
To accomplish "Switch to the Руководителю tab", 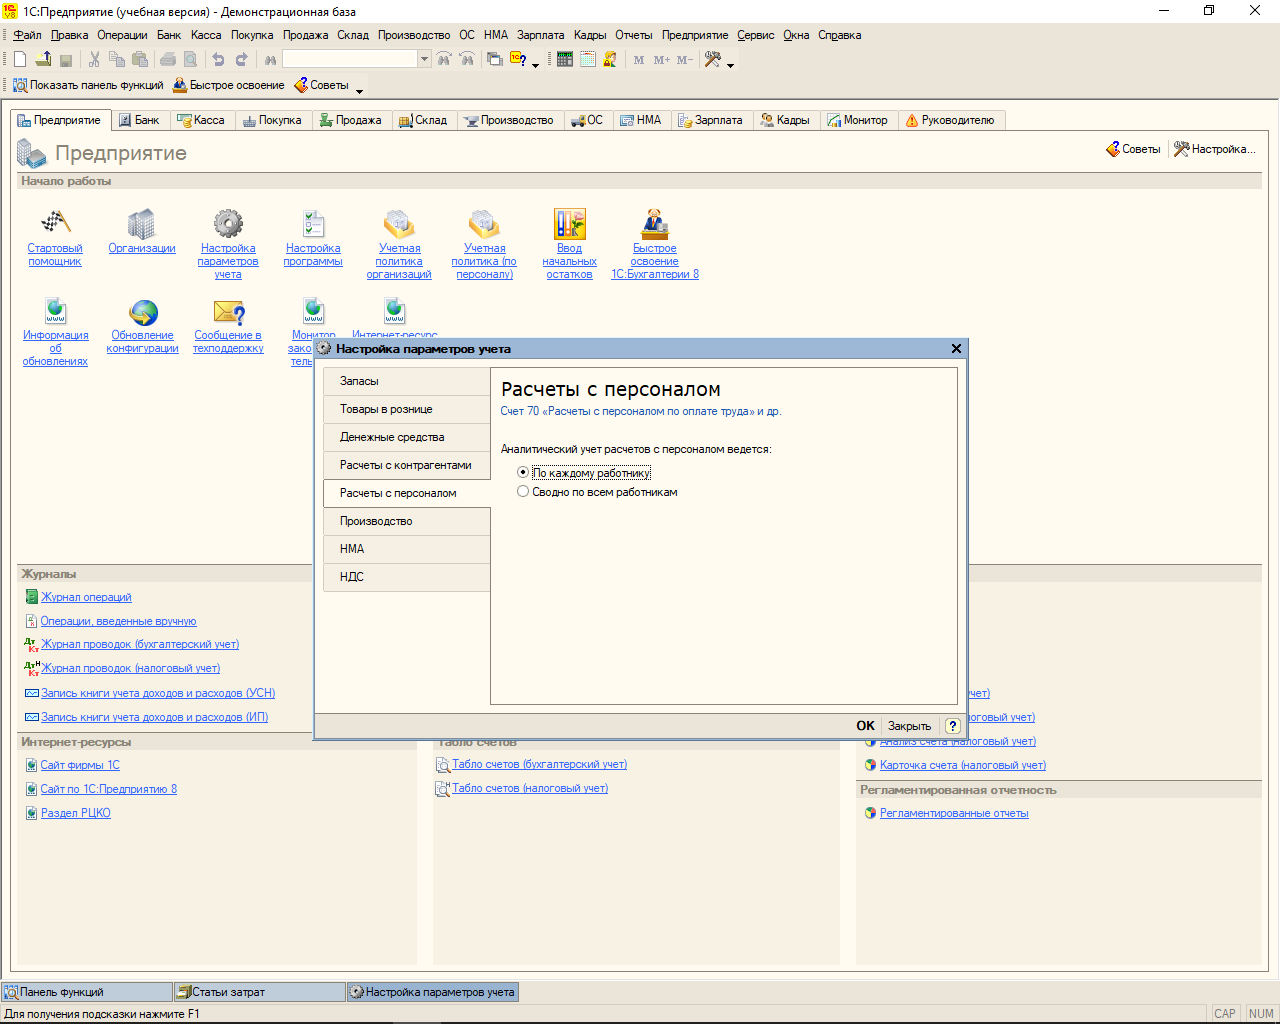I will tap(950, 120).
